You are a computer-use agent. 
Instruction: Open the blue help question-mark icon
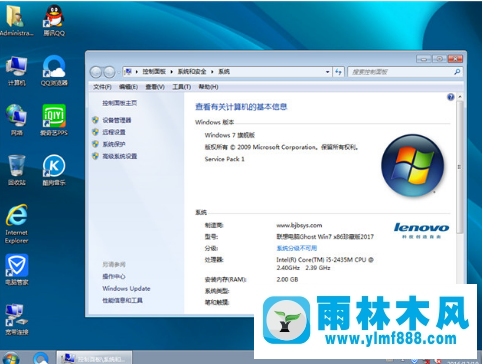click(x=450, y=97)
